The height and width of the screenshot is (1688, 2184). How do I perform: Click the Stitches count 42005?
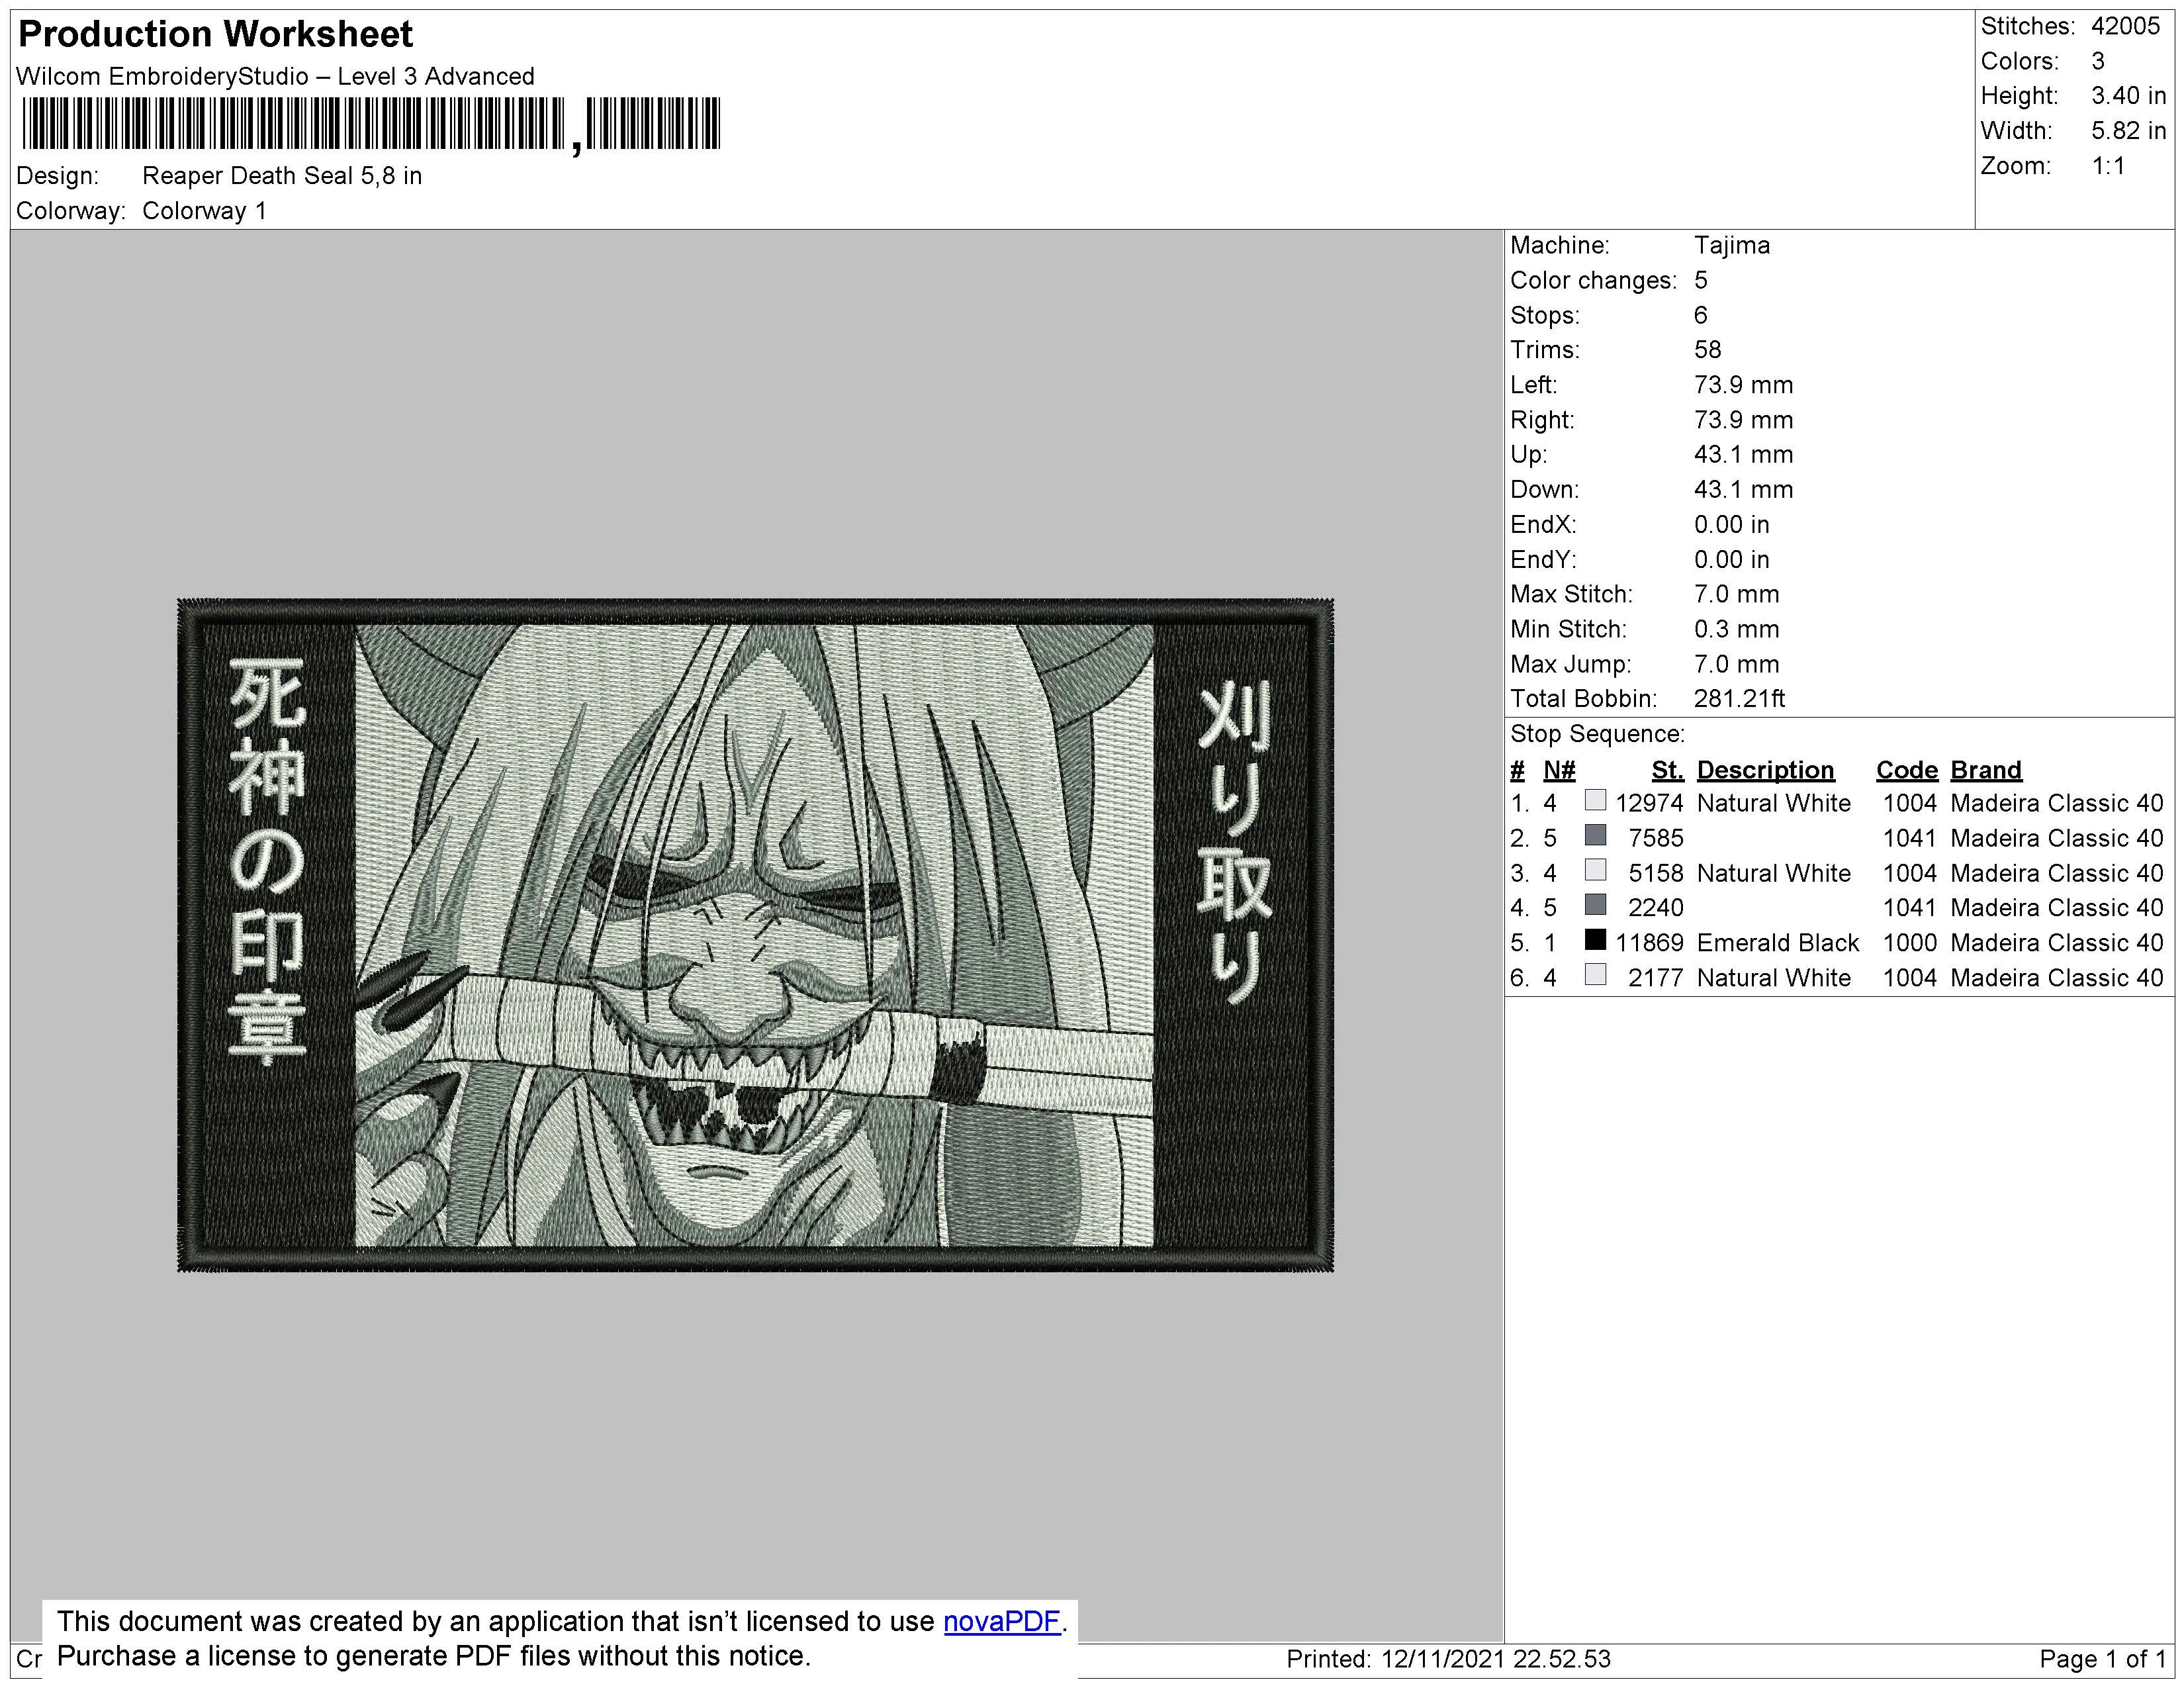pos(2125,27)
